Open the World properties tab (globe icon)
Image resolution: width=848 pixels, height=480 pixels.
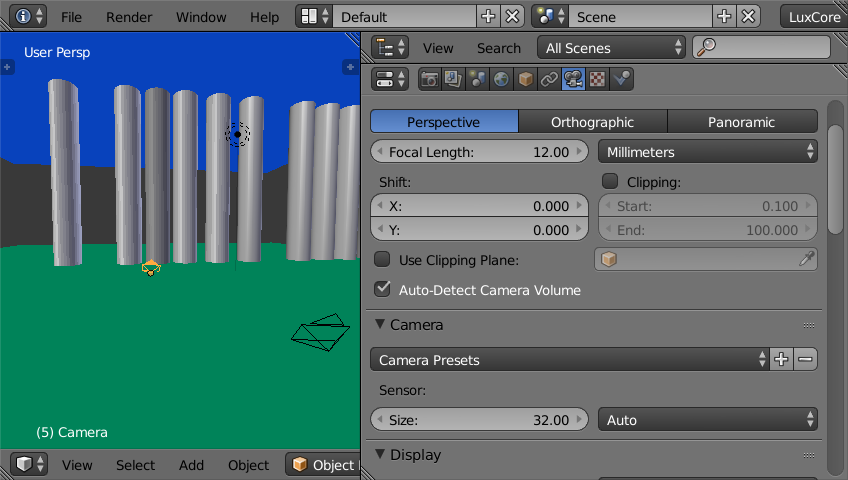501,80
